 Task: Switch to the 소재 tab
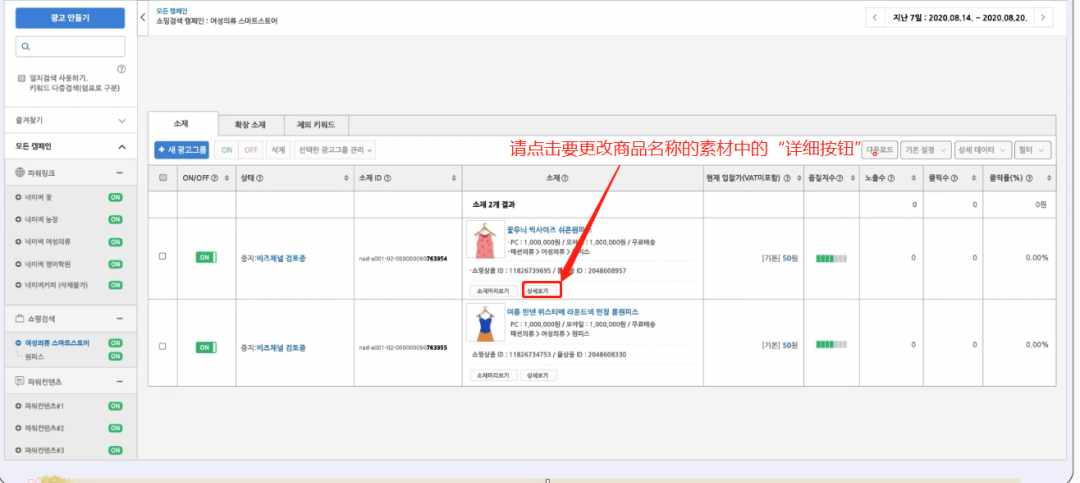[182, 124]
